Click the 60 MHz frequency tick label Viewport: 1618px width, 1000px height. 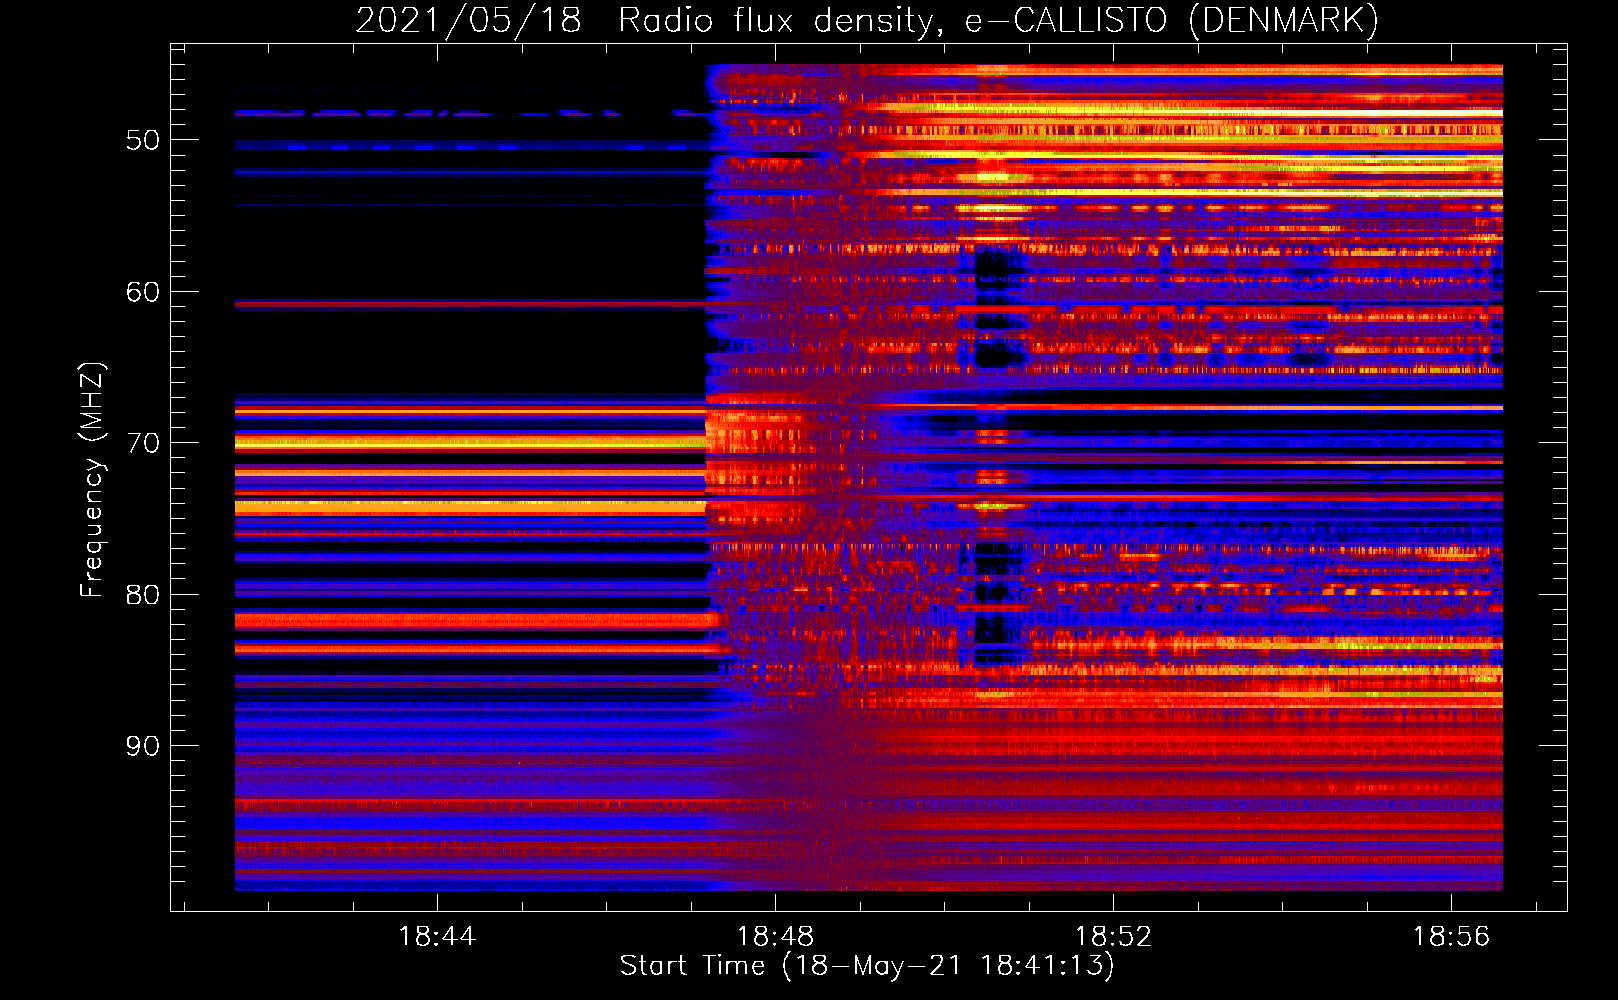143,292
